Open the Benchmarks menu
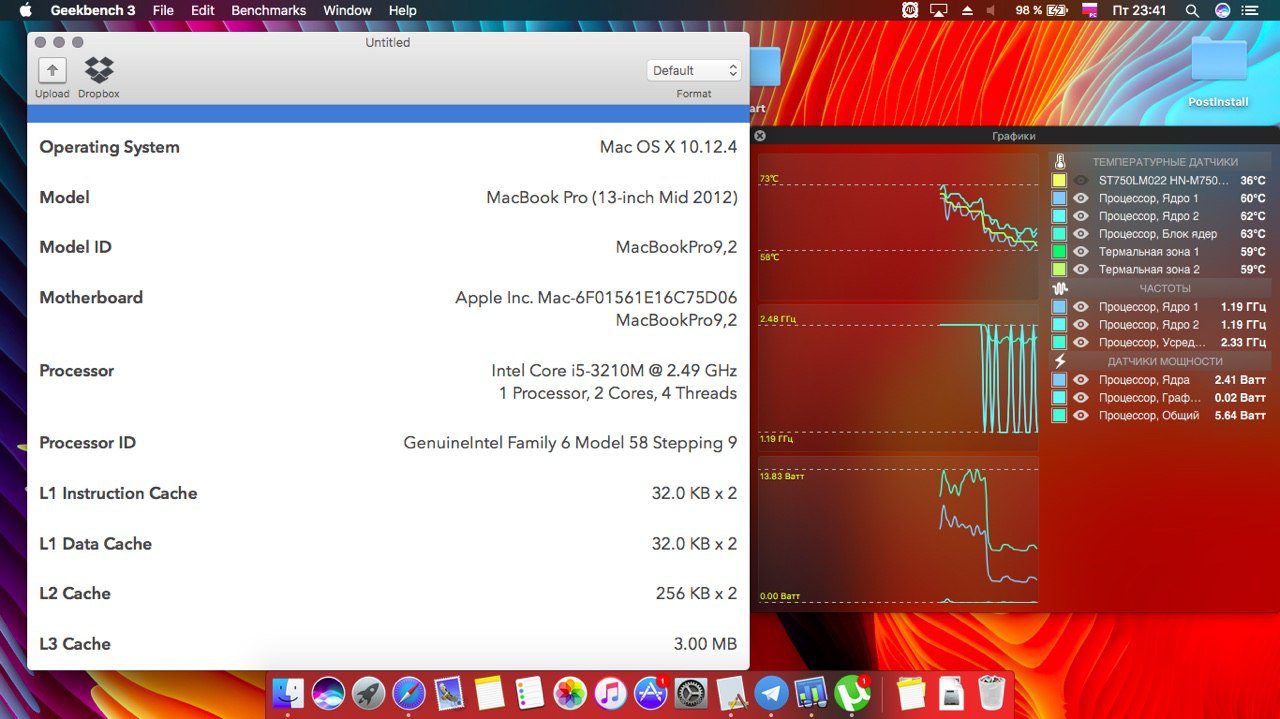This screenshot has width=1280, height=719. coord(269,10)
